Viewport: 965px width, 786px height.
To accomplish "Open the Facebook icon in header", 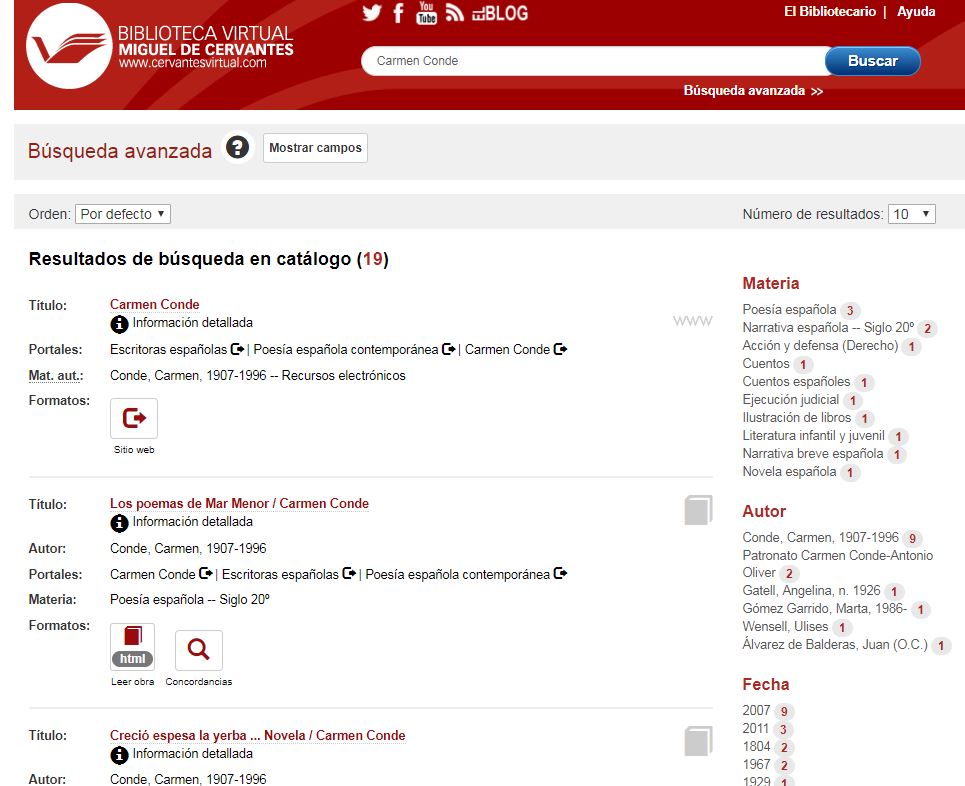I will pos(398,13).
